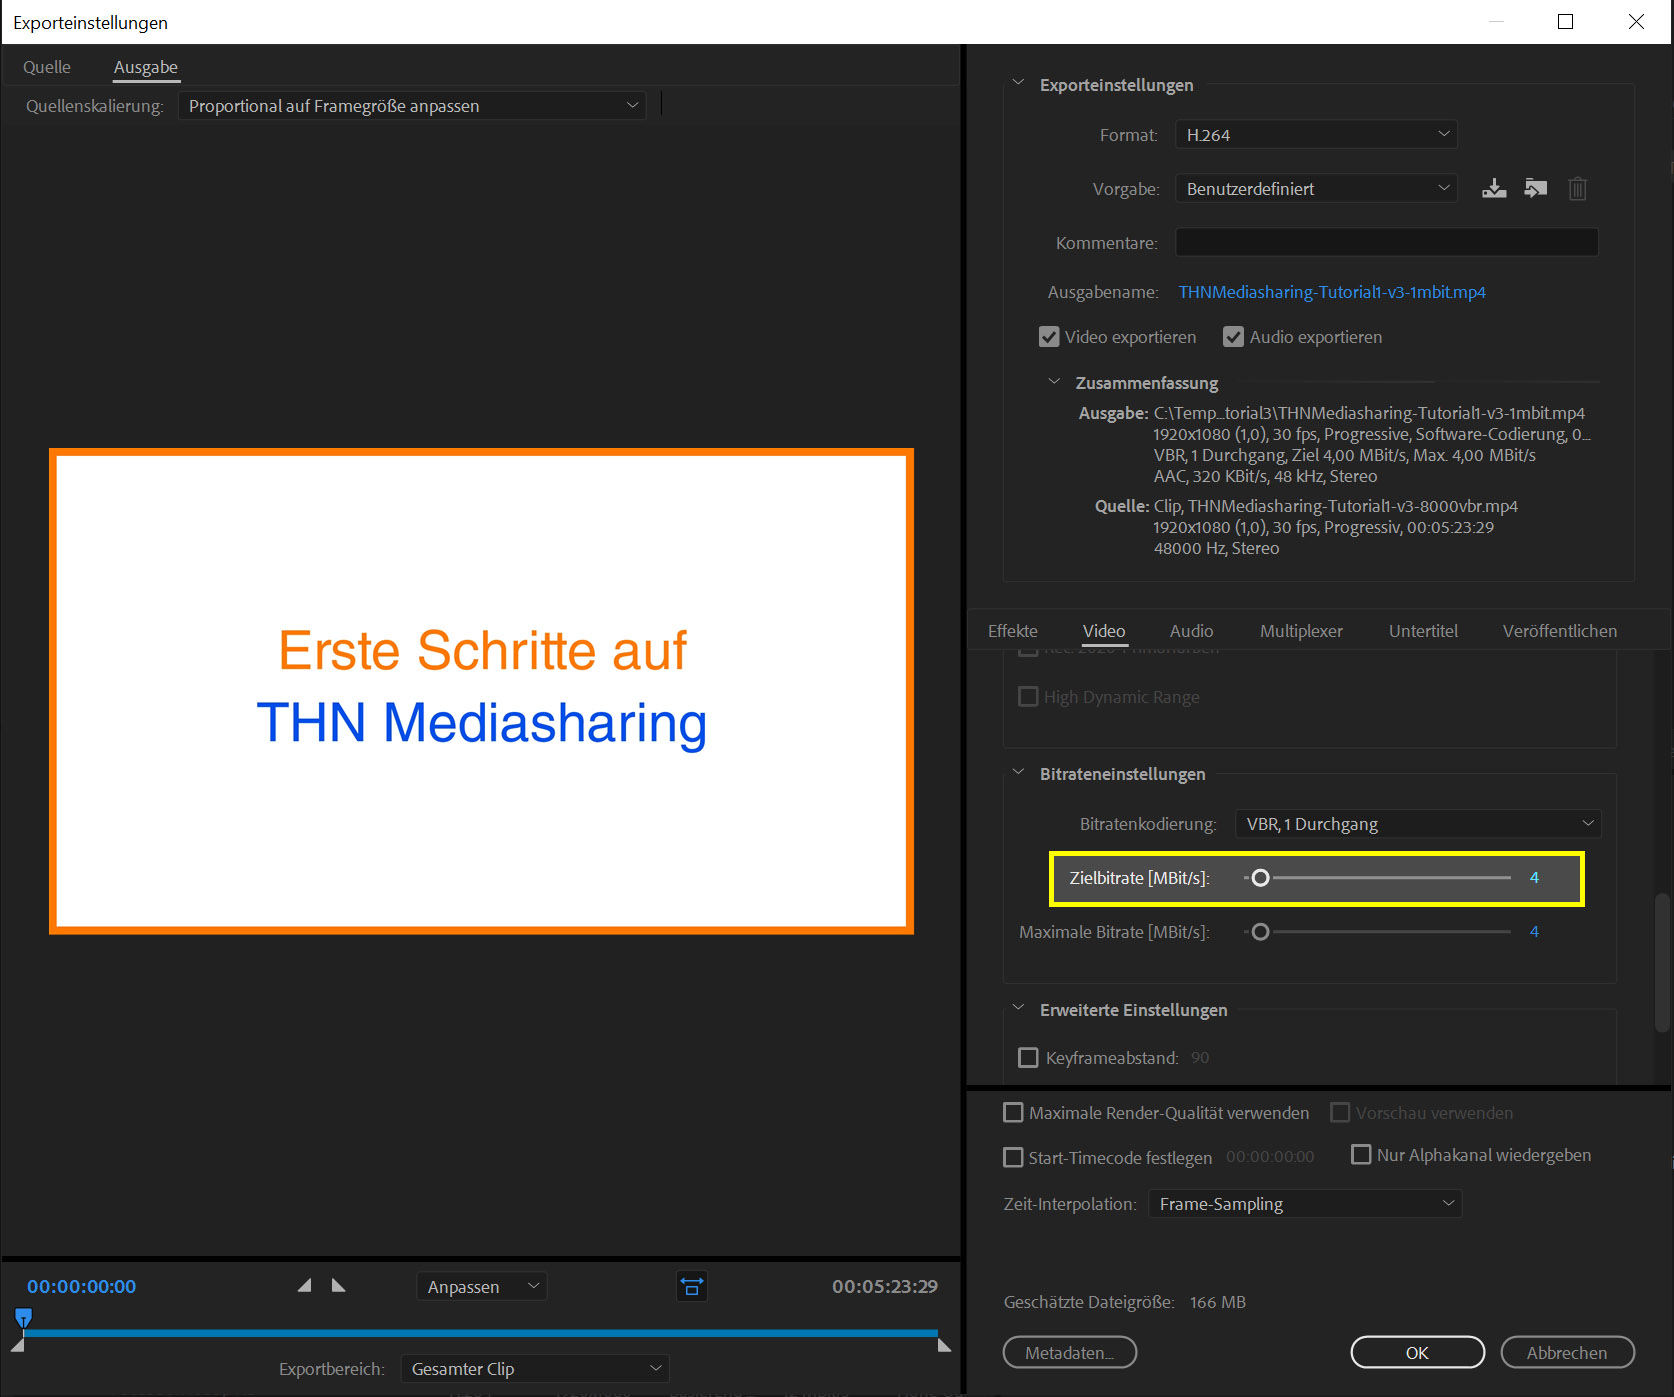The height and width of the screenshot is (1397, 1674).
Task: Switch to the Audio tab
Action: (1191, 631)
